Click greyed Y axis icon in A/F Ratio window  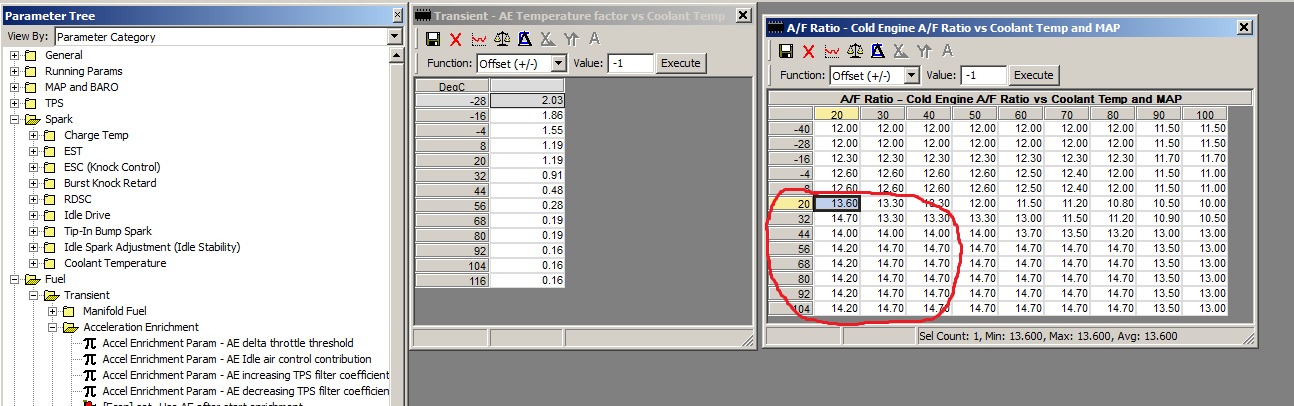[x=923, y=51]
